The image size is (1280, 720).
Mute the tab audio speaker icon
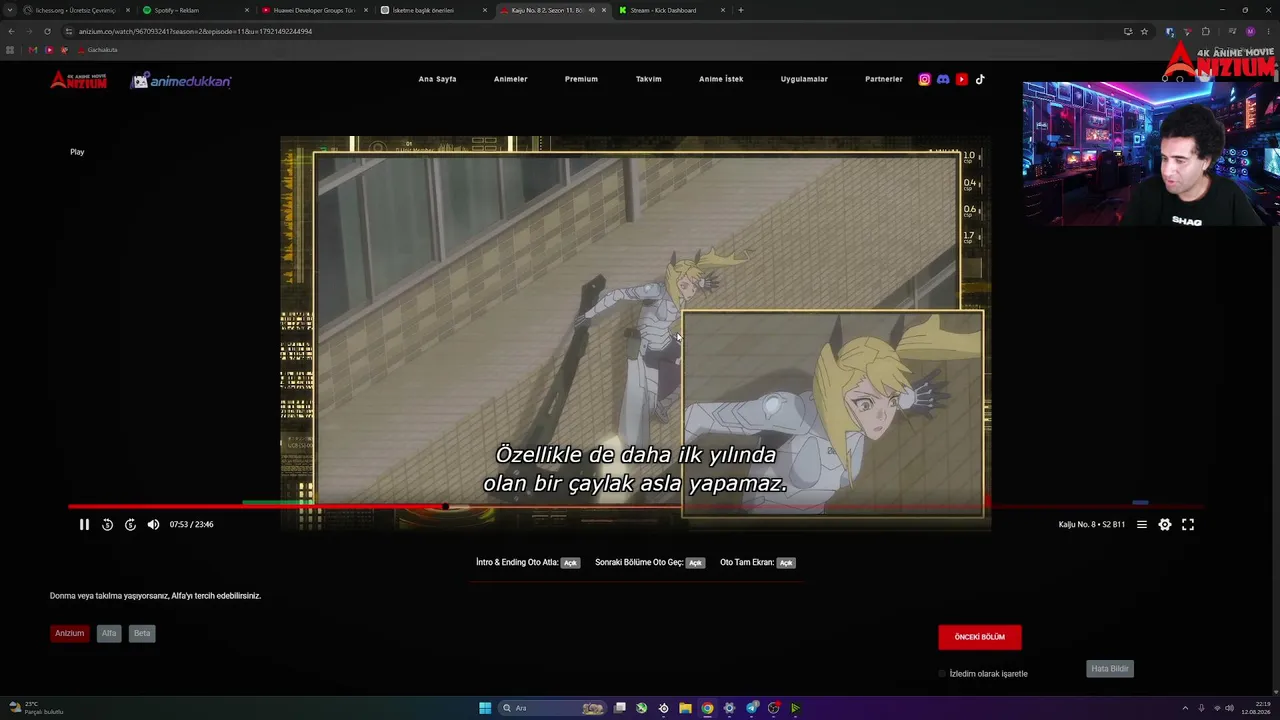pyautogui.click(x=591, y=10)
